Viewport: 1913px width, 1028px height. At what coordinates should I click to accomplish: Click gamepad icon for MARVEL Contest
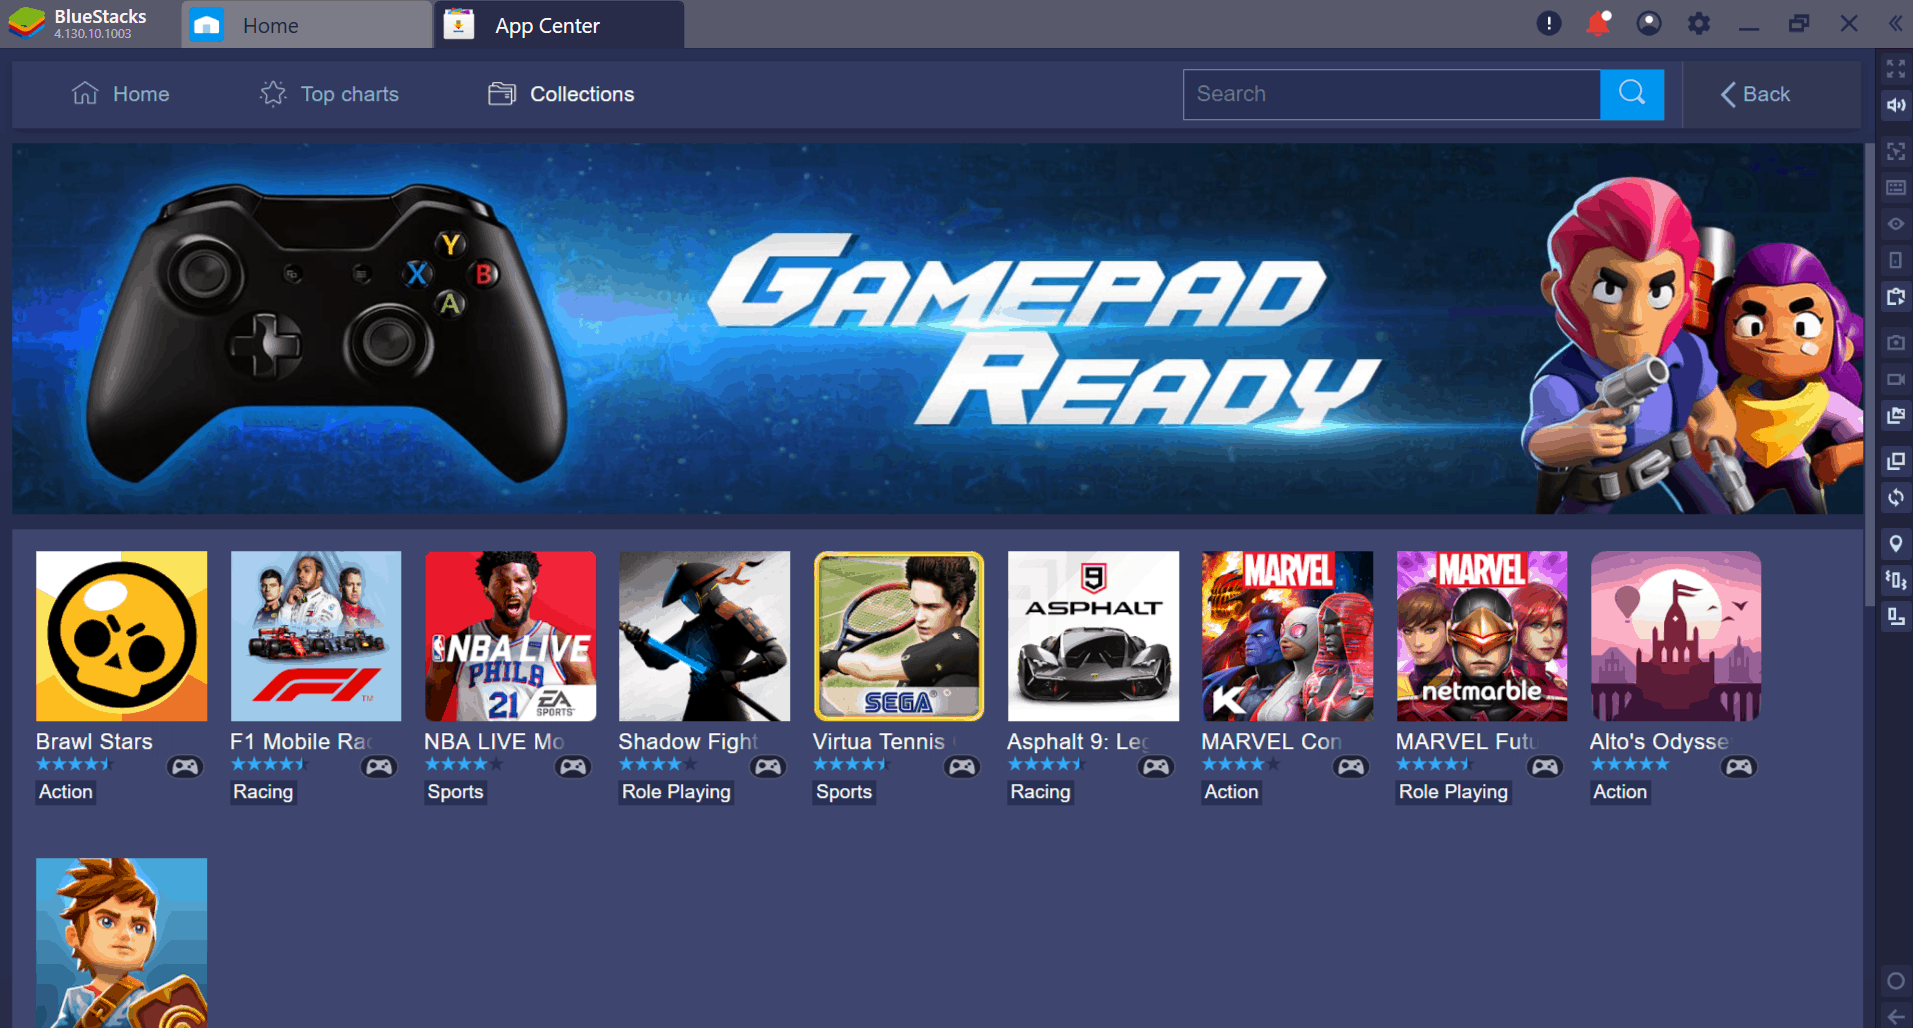click(x=1351, y=767)
